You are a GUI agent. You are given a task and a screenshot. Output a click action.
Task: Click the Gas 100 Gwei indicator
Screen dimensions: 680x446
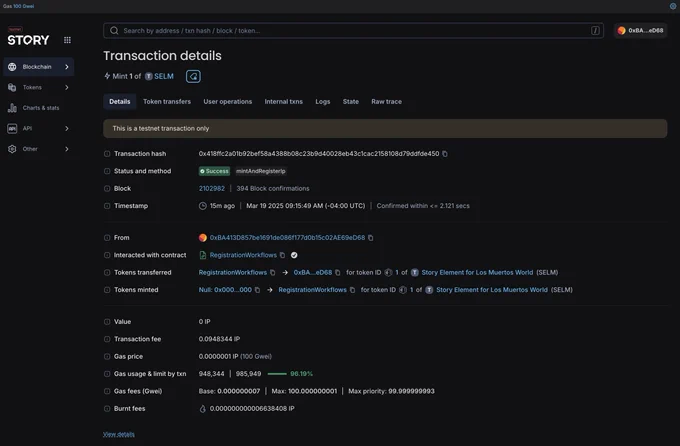pos(19,6)
